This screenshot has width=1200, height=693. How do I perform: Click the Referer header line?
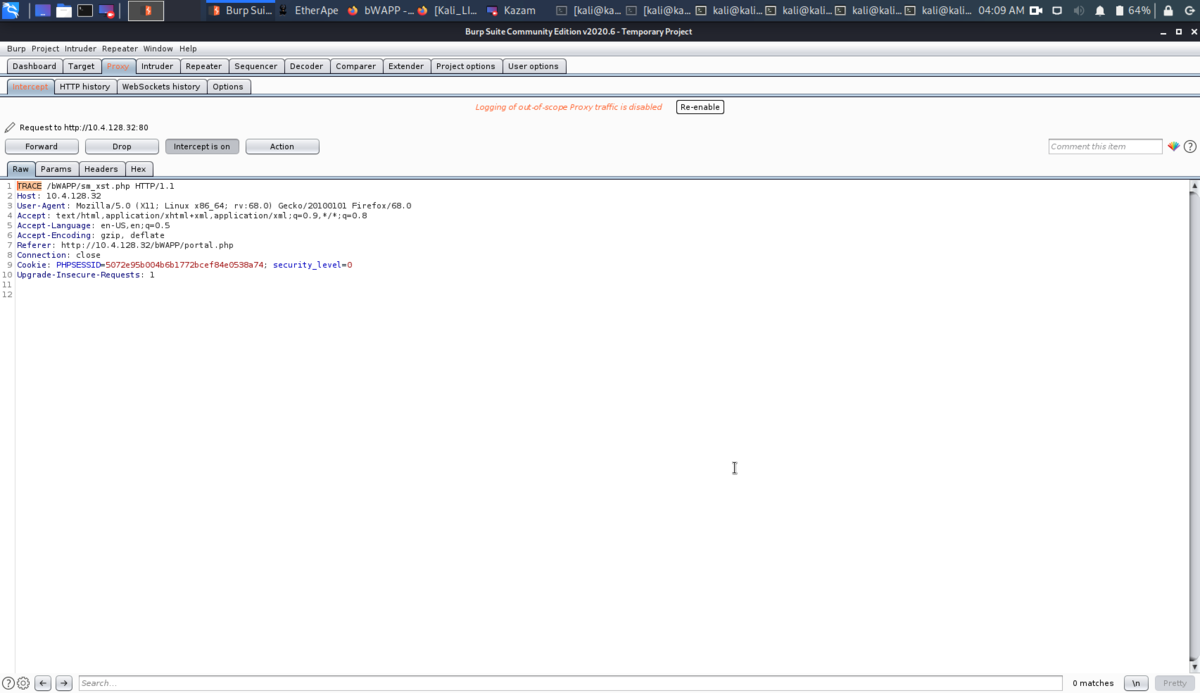(125, 245)
